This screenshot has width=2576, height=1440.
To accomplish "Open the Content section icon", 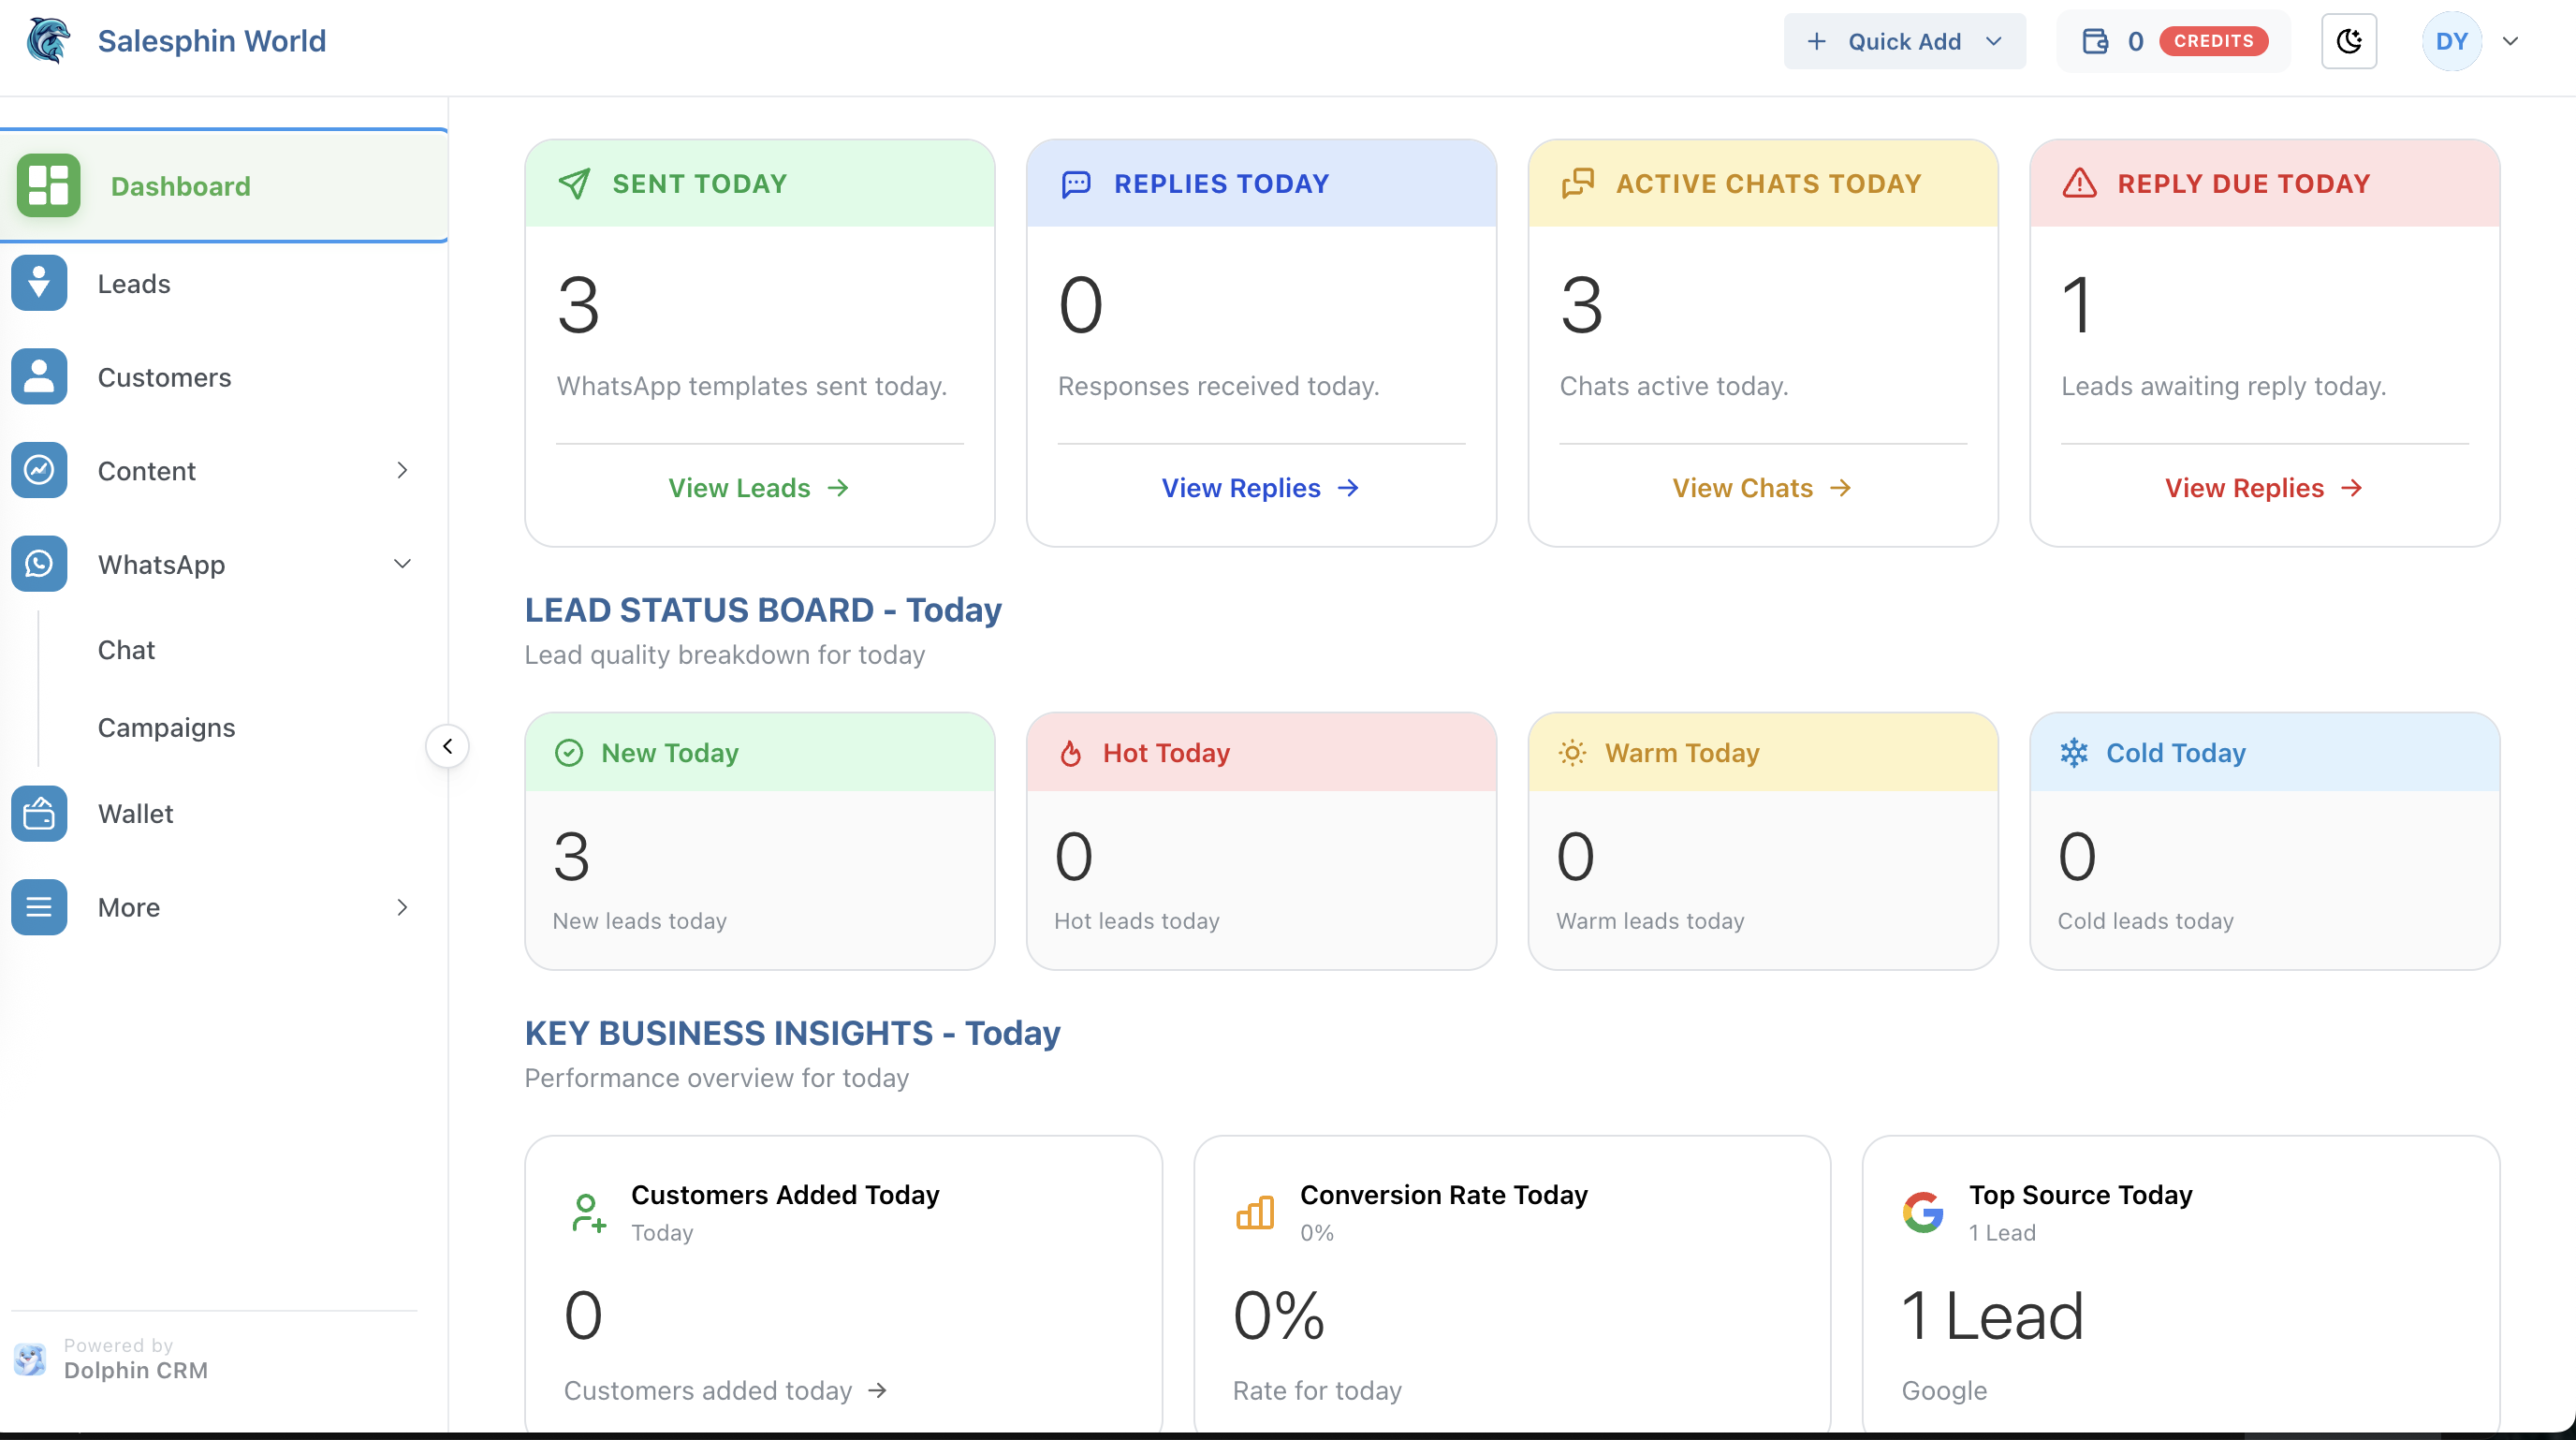I will (x=39, y=470).
